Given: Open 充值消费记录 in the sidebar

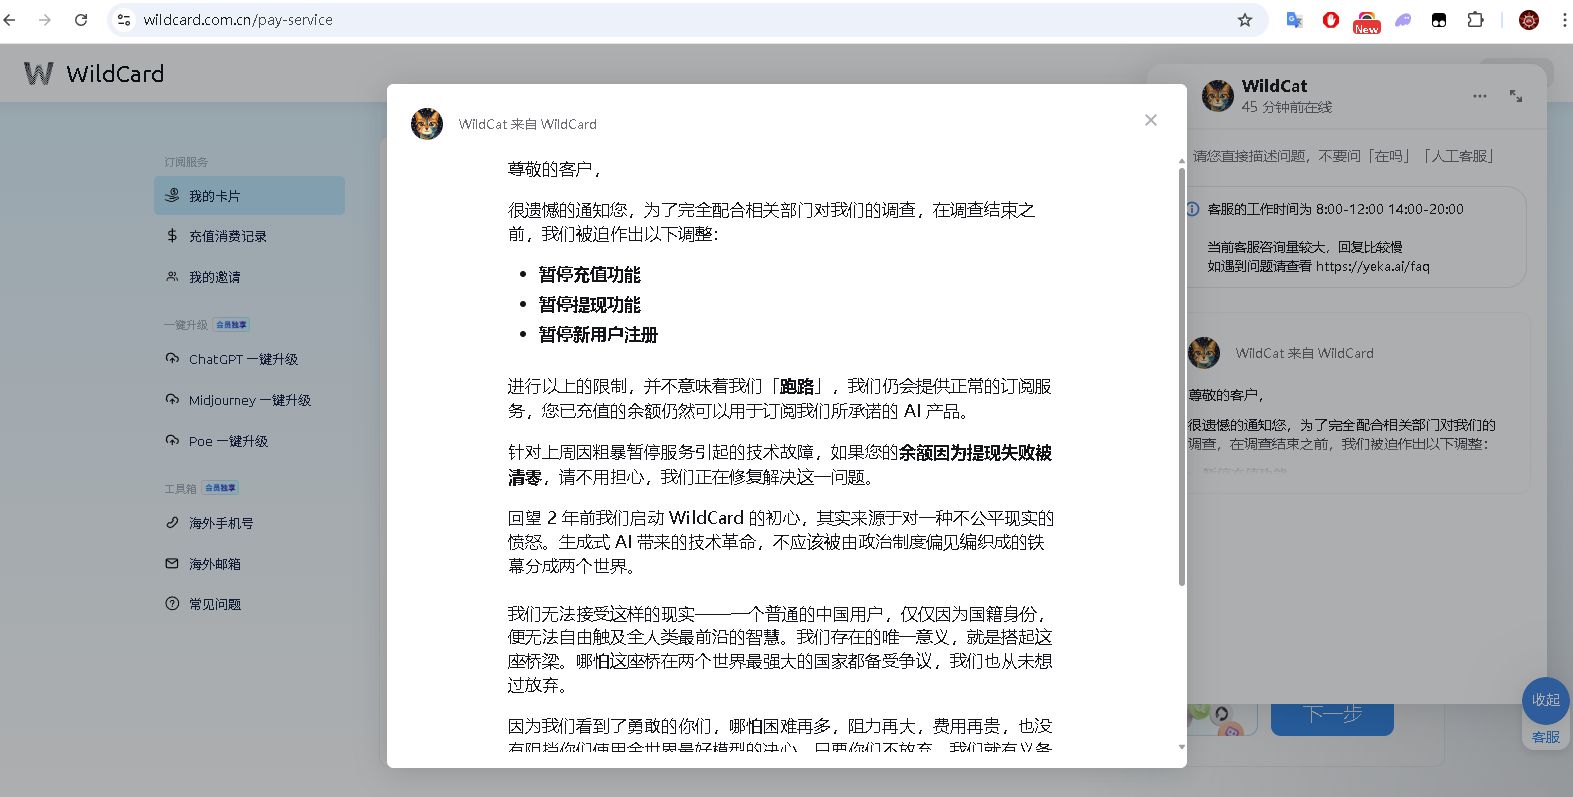Looking at the screenshot, I should pyautogui.click(x=249, y=236).
